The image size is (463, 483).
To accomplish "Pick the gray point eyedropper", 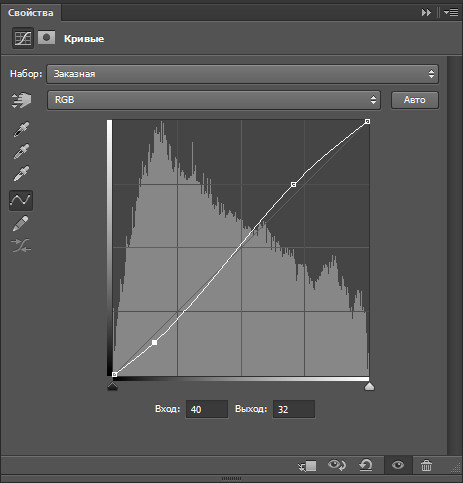I will [x=21, y=151].
